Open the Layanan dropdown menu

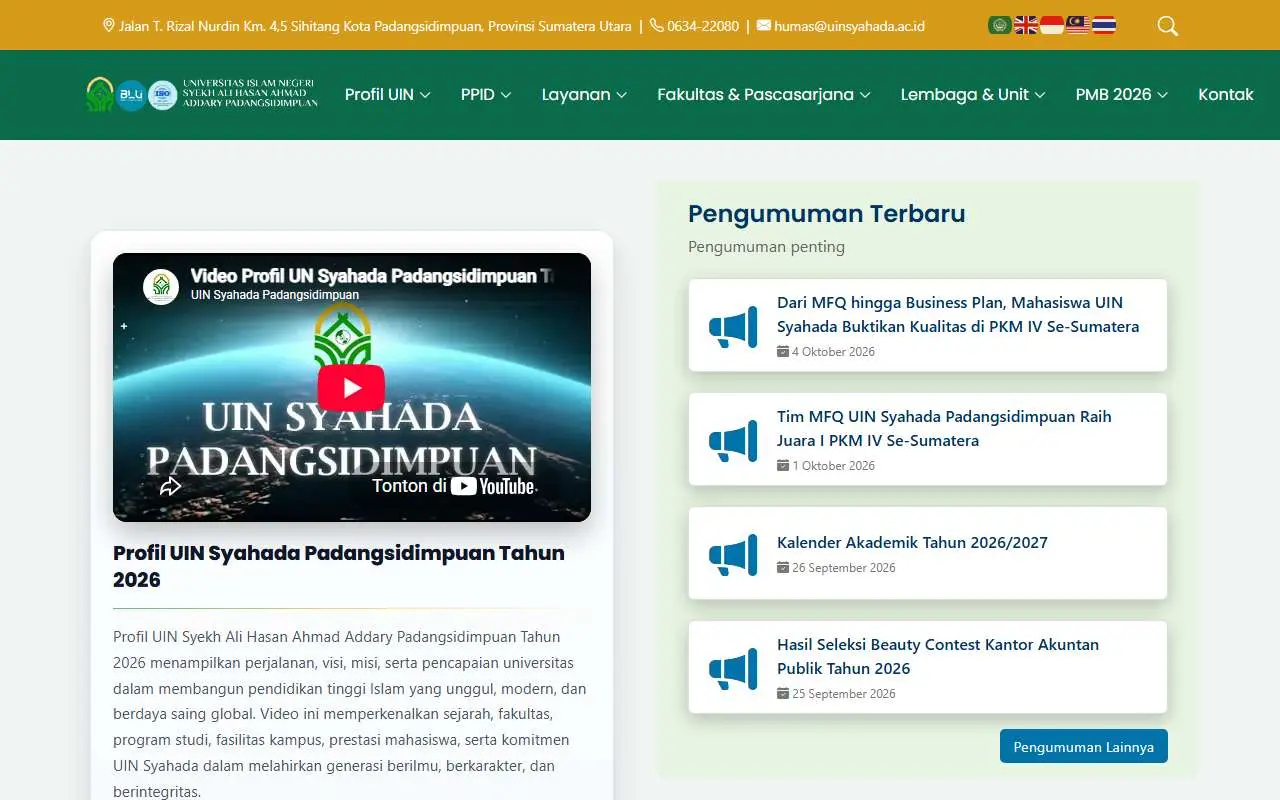coord(585,94)
